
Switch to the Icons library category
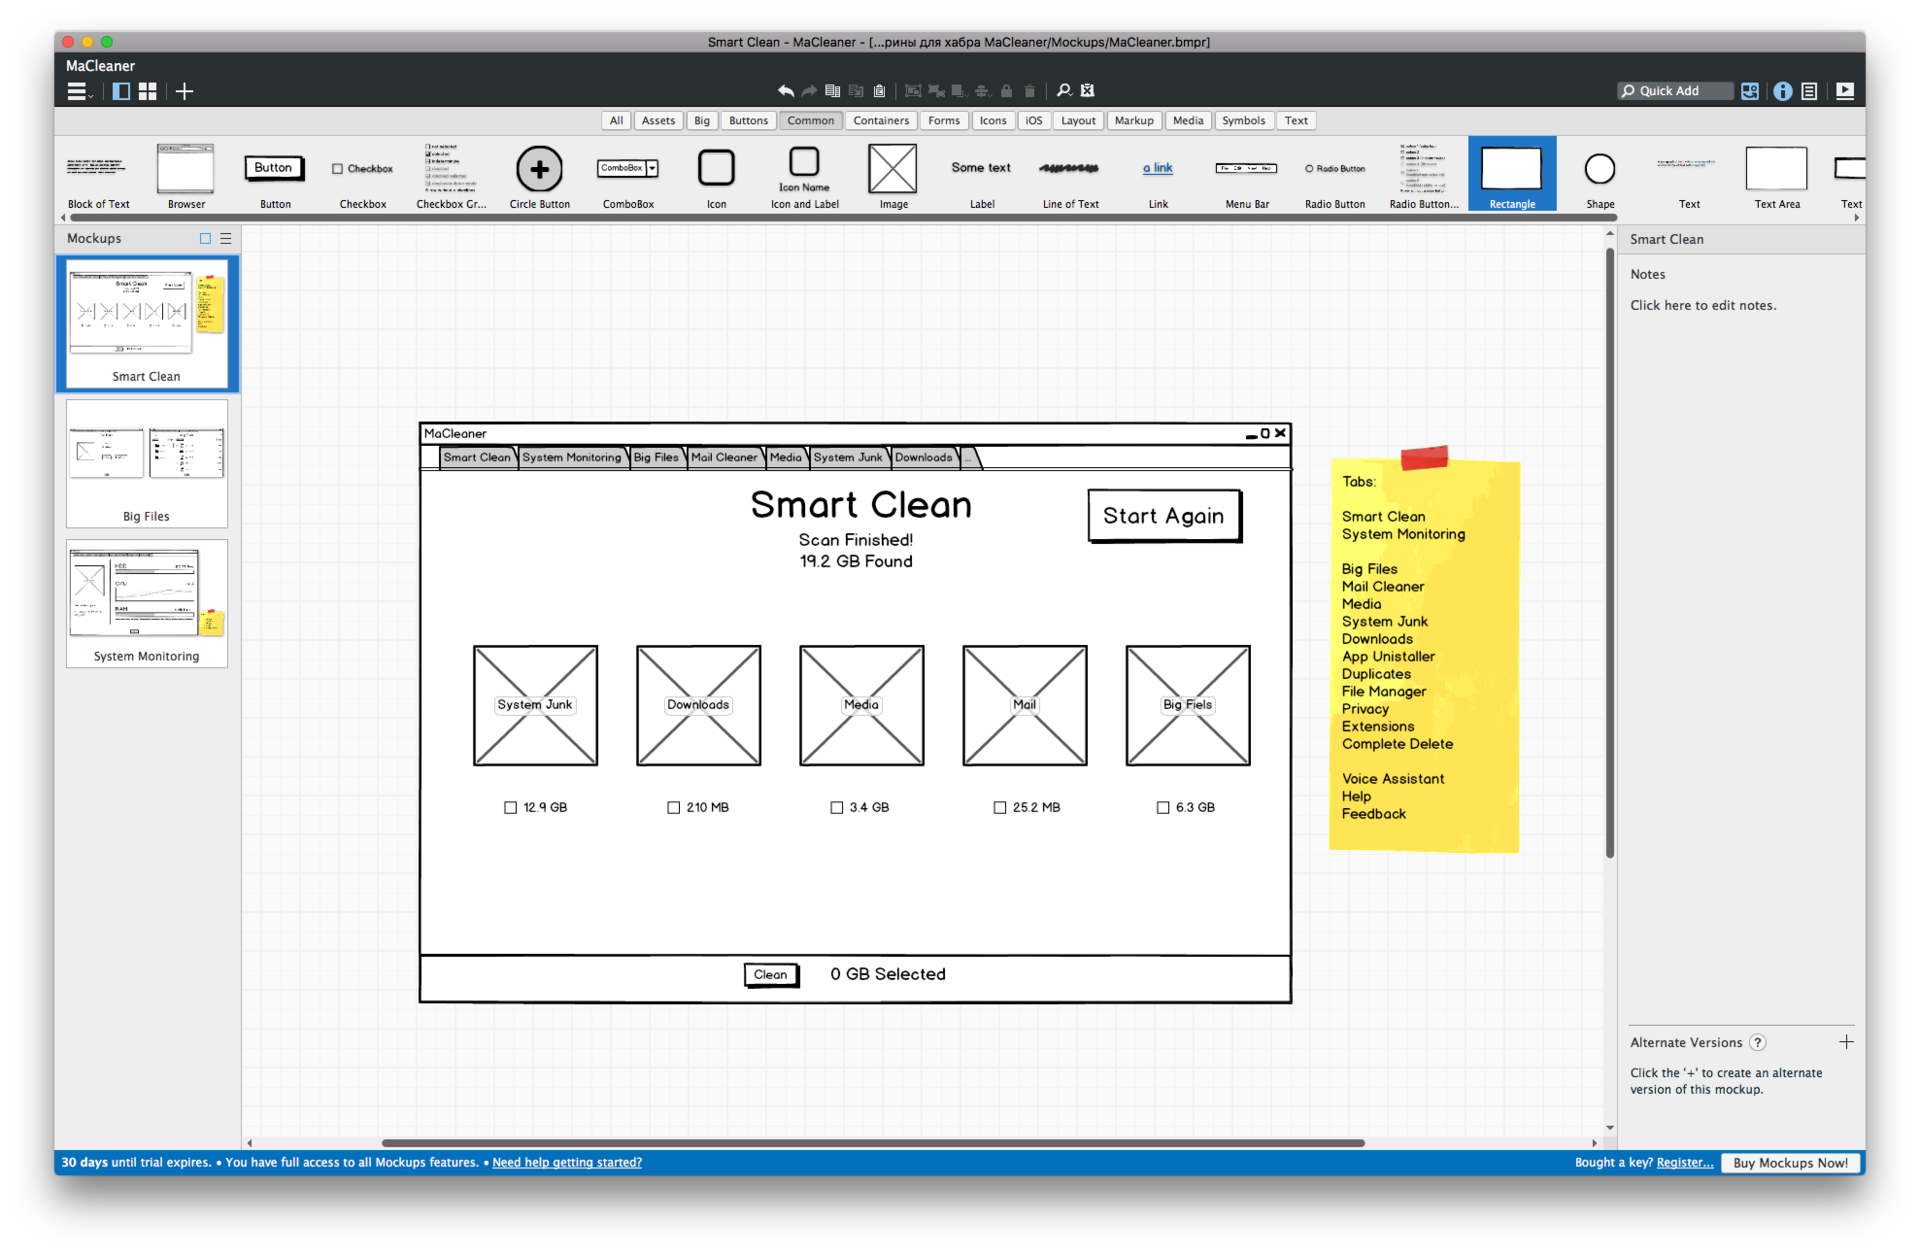point(992,121)
